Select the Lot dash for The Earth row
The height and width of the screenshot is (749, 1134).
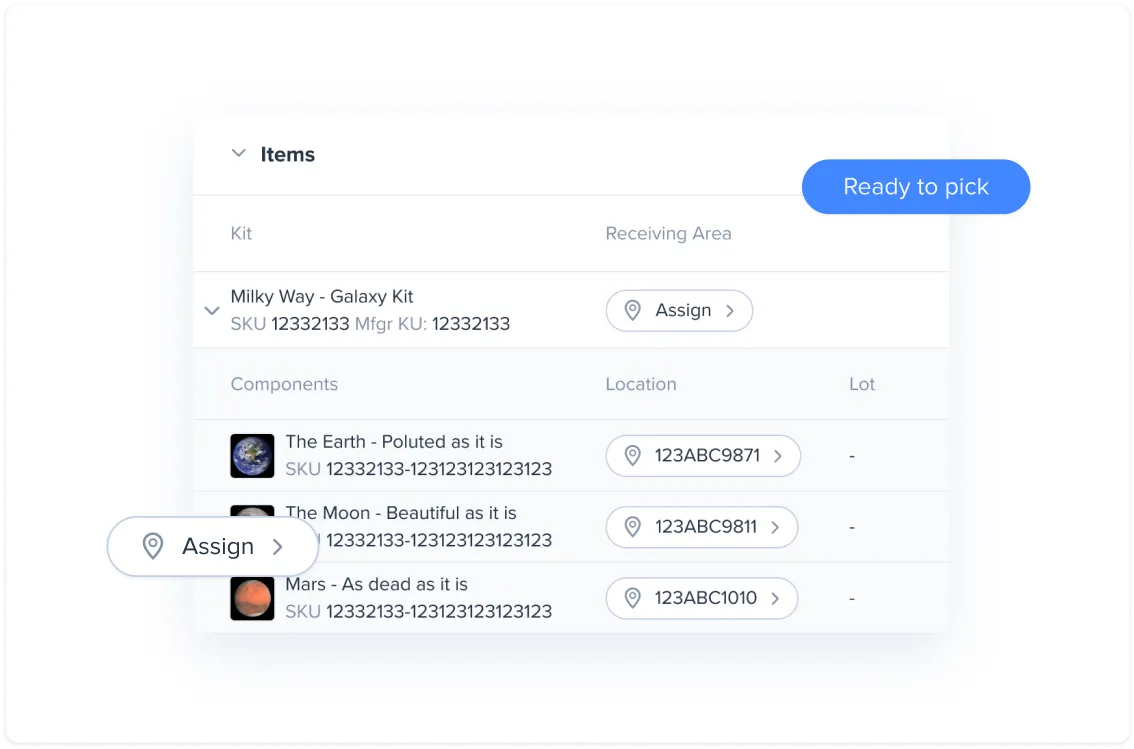coord(851,455)
